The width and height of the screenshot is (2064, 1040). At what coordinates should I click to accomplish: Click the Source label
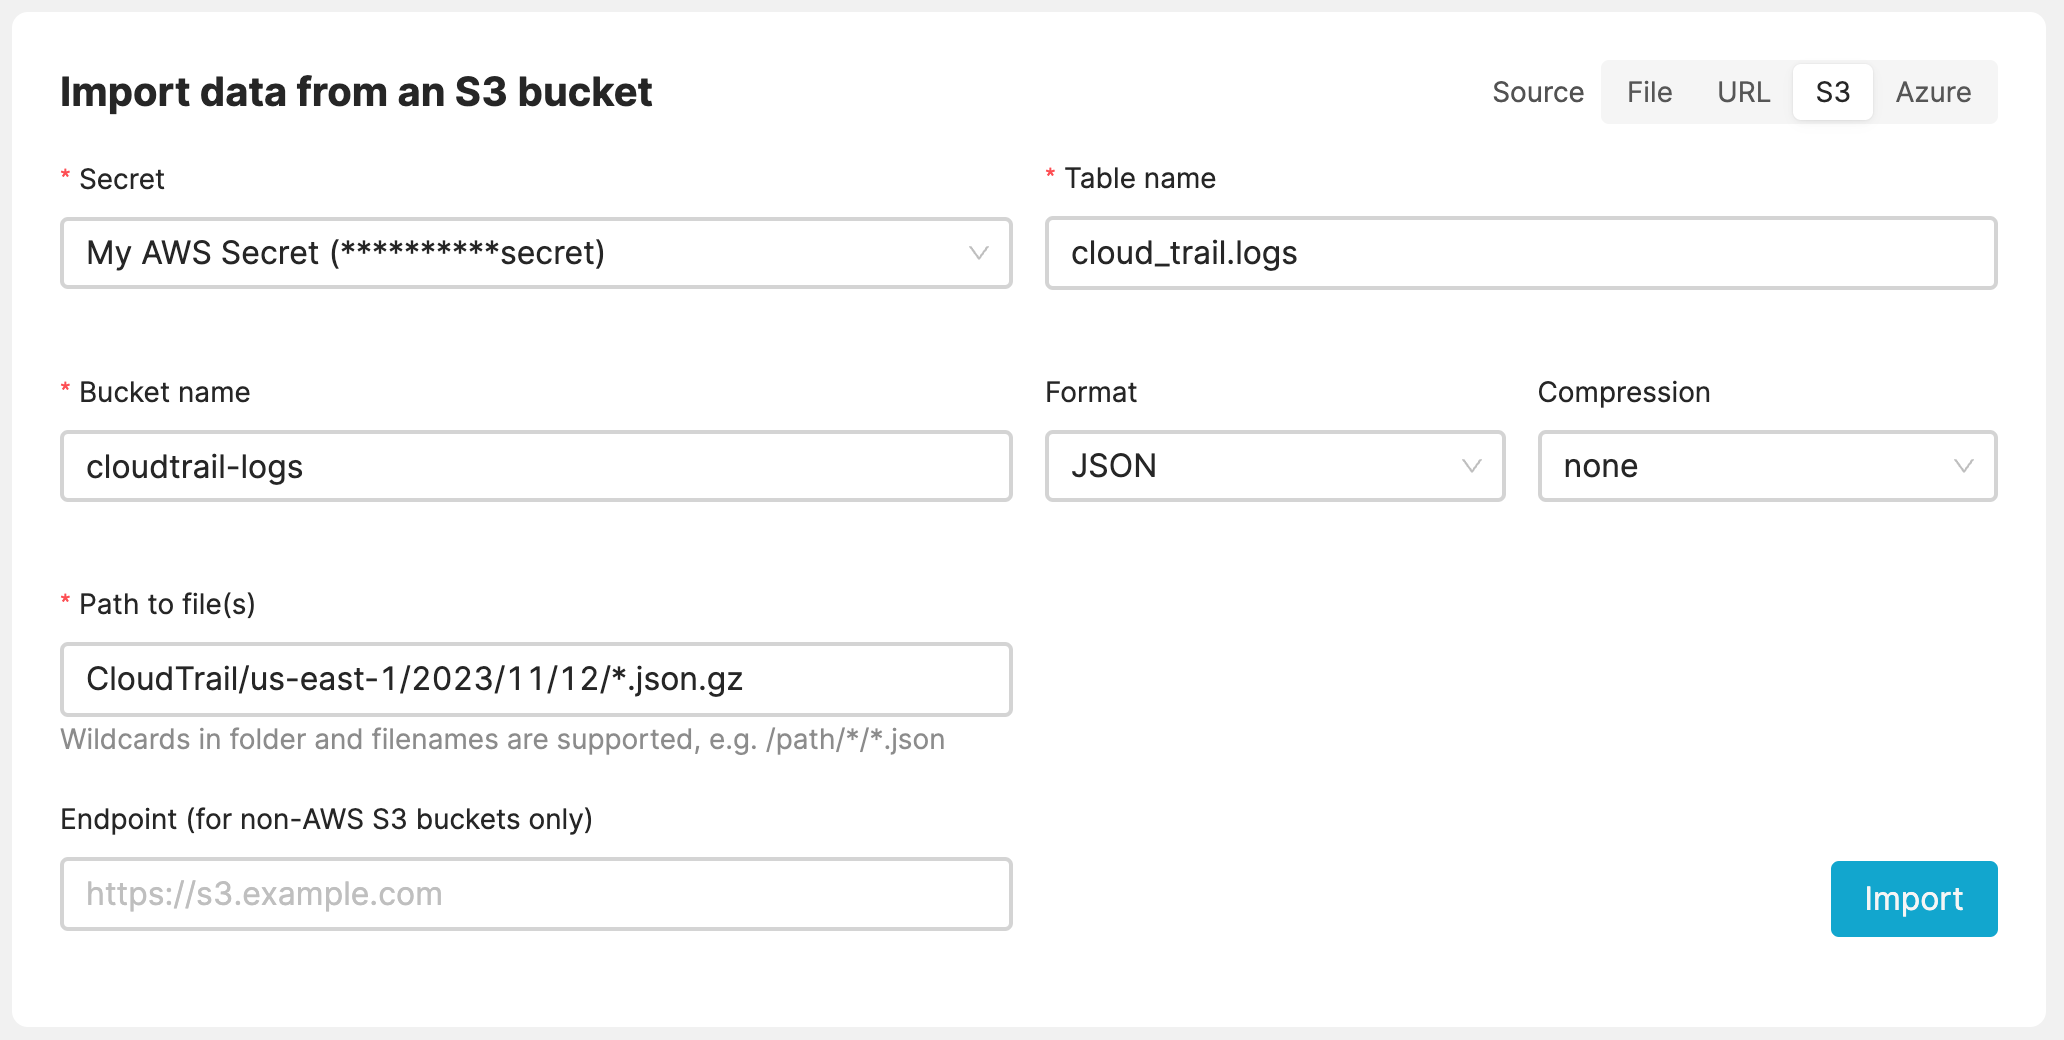tap(1537, 92)
